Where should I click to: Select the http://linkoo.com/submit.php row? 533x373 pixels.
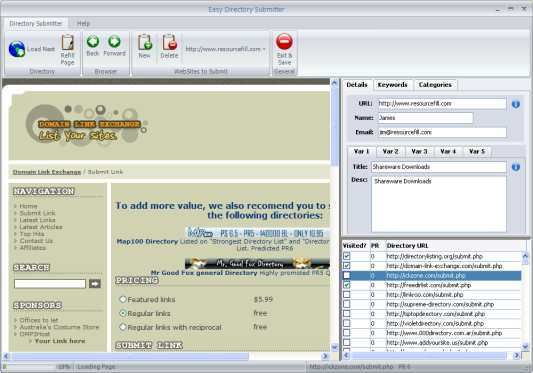tap(432, 294)
